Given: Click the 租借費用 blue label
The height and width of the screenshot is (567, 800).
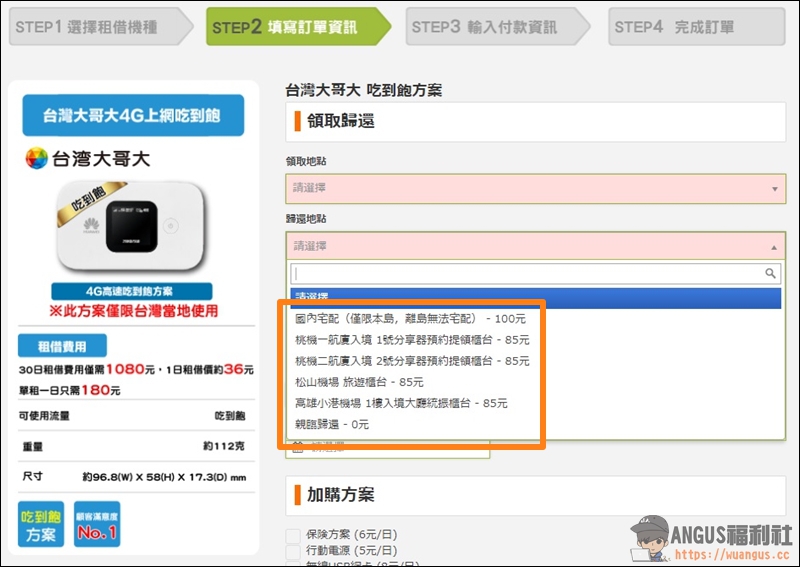Looking at the screenshot, I should click(62, 347).
